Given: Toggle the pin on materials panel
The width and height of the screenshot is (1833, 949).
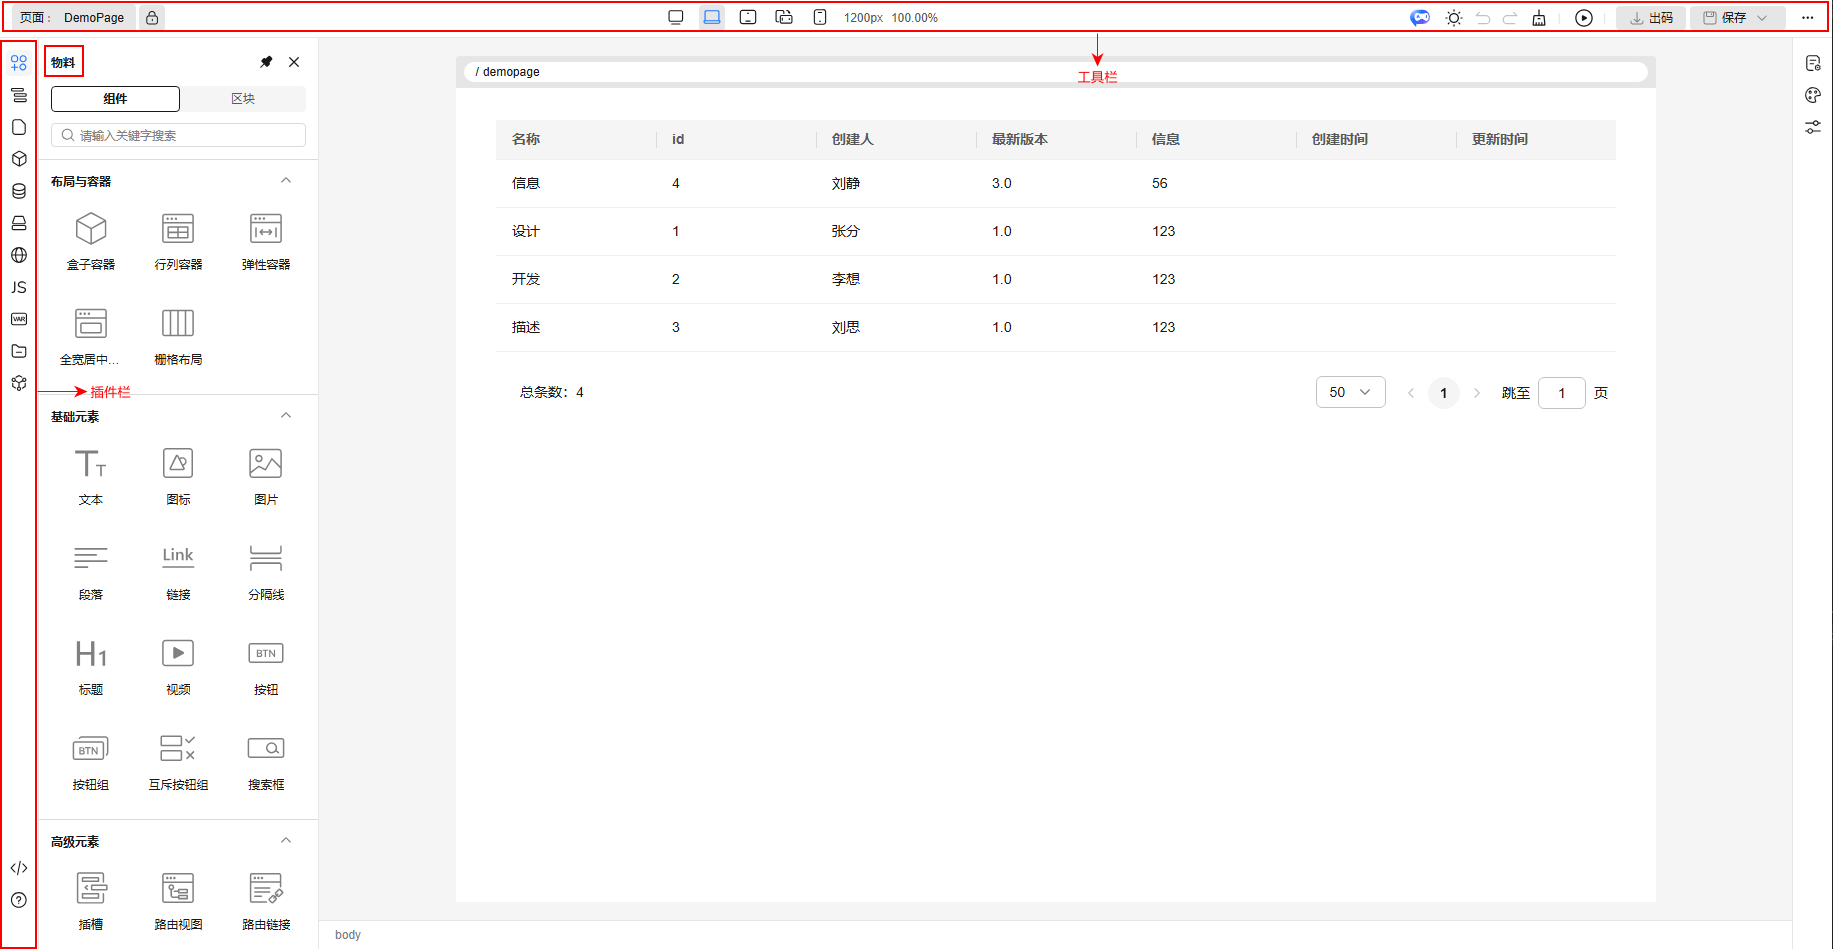Looking at the screenshot, I should [266, 62].
